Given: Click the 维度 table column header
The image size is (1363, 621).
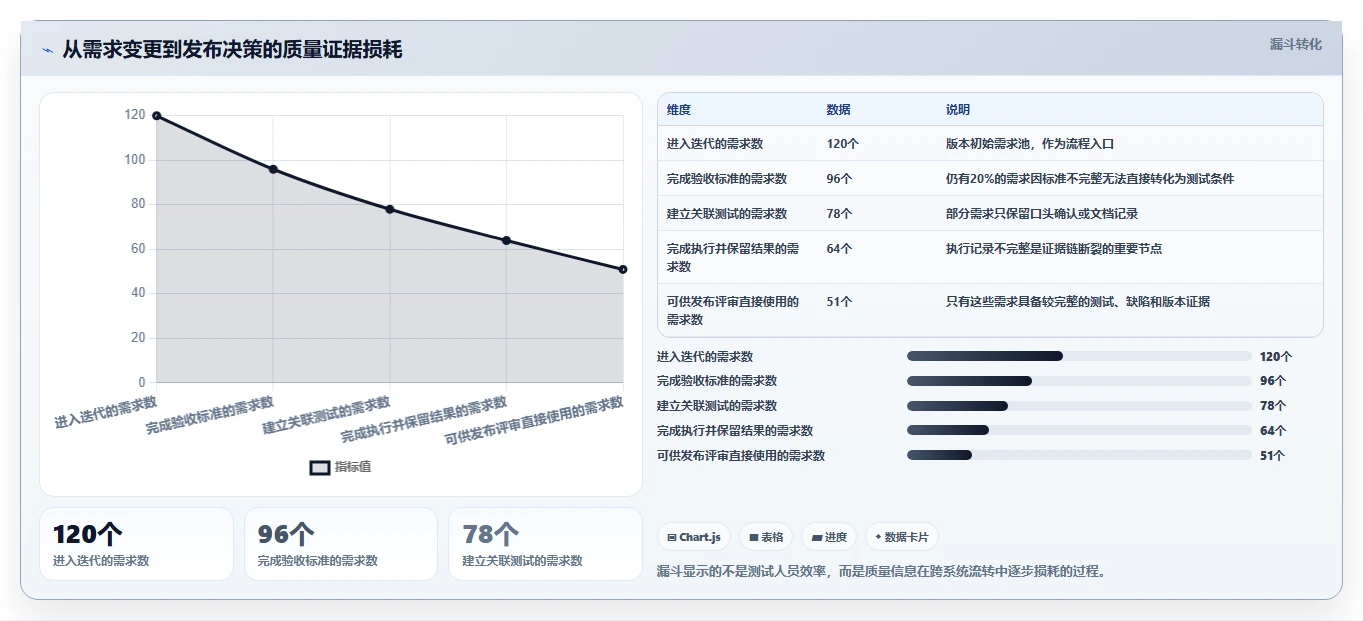Looking at the screenshot, I should coord(679,110).
